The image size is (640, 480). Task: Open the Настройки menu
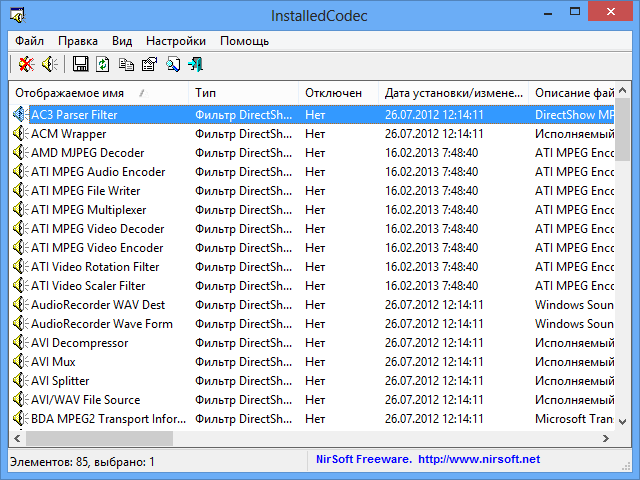(x=176, y=41)
